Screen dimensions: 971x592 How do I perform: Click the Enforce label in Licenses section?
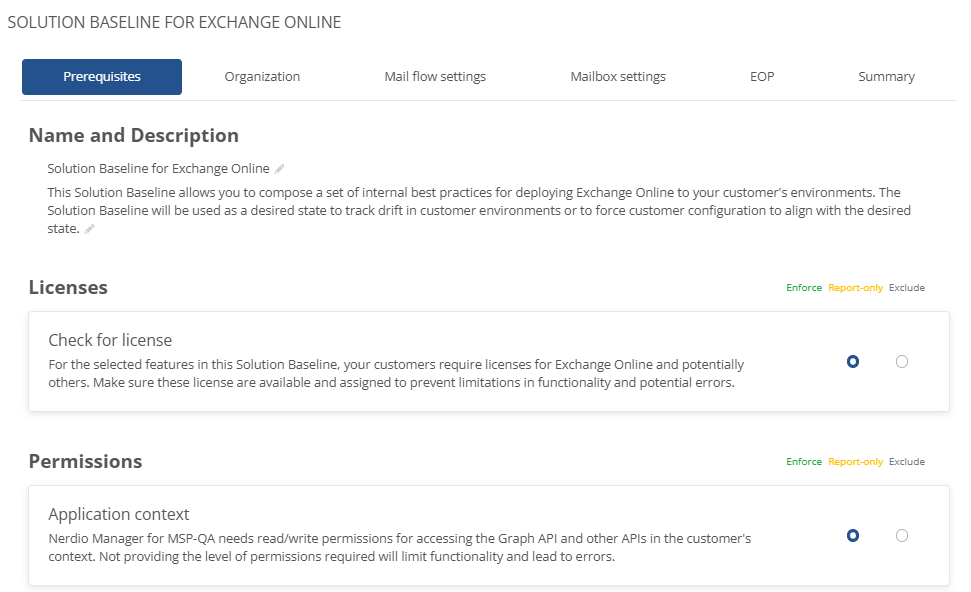[804, 288]
